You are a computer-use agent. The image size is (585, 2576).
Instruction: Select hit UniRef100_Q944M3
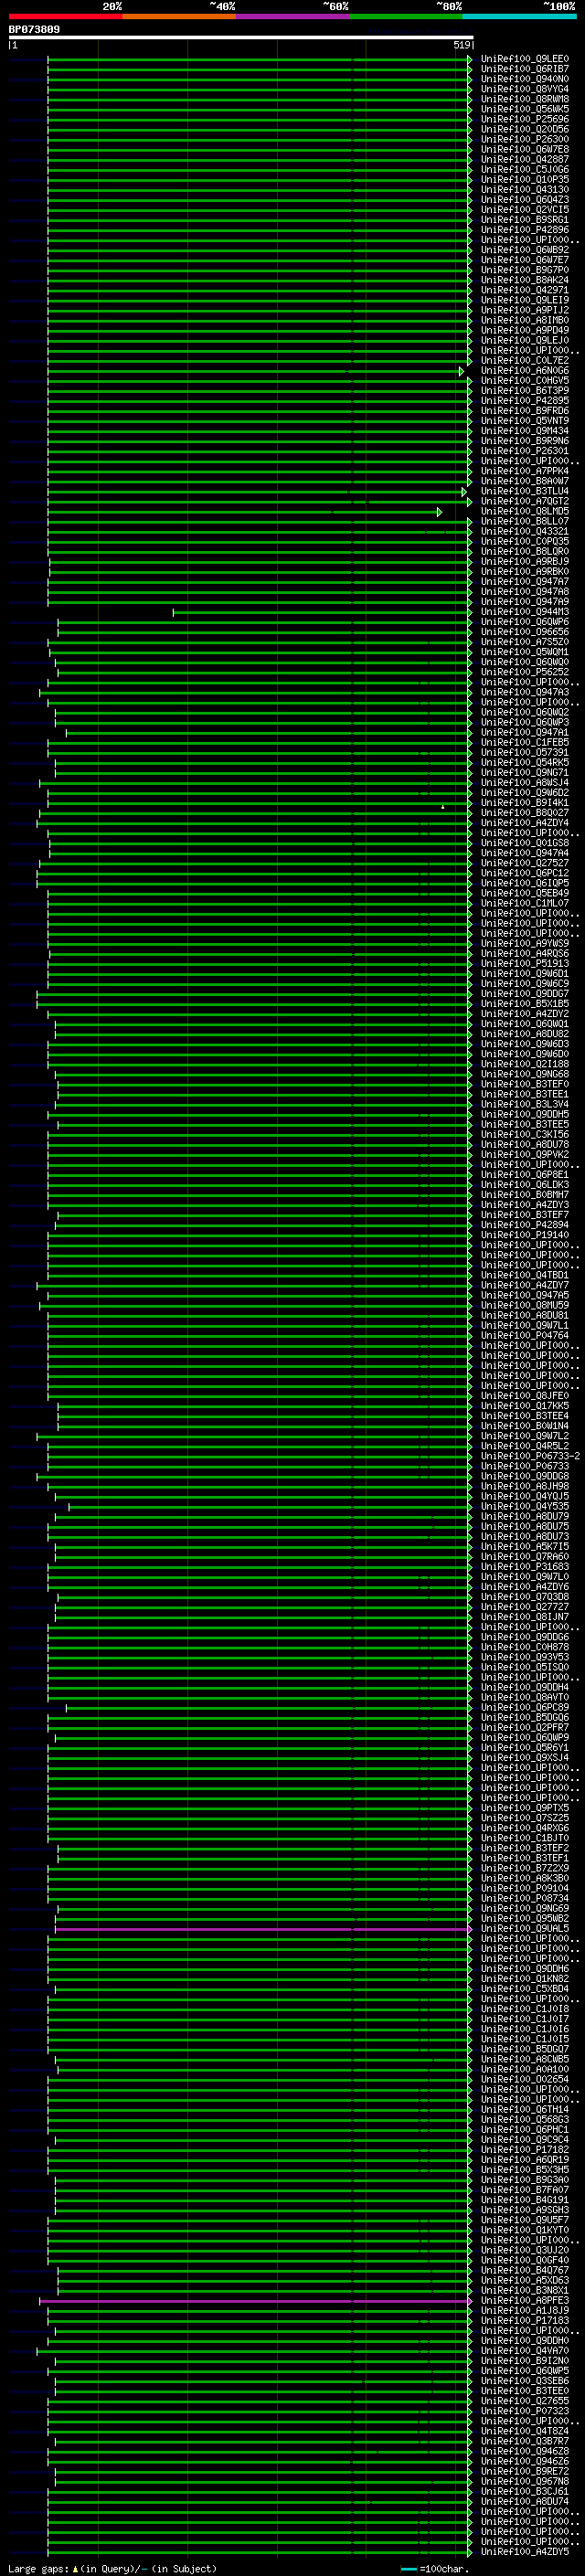pyautogui.click(x=525, y=612)
